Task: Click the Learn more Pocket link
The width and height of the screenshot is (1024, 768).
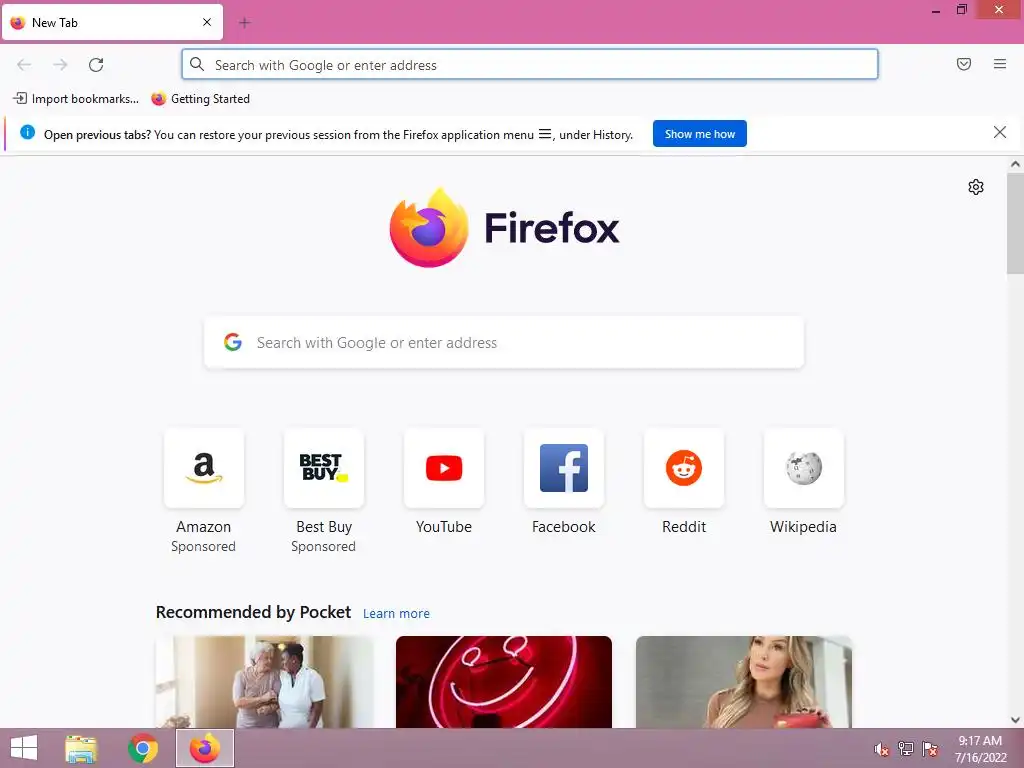Action: [x=396, y=614]
